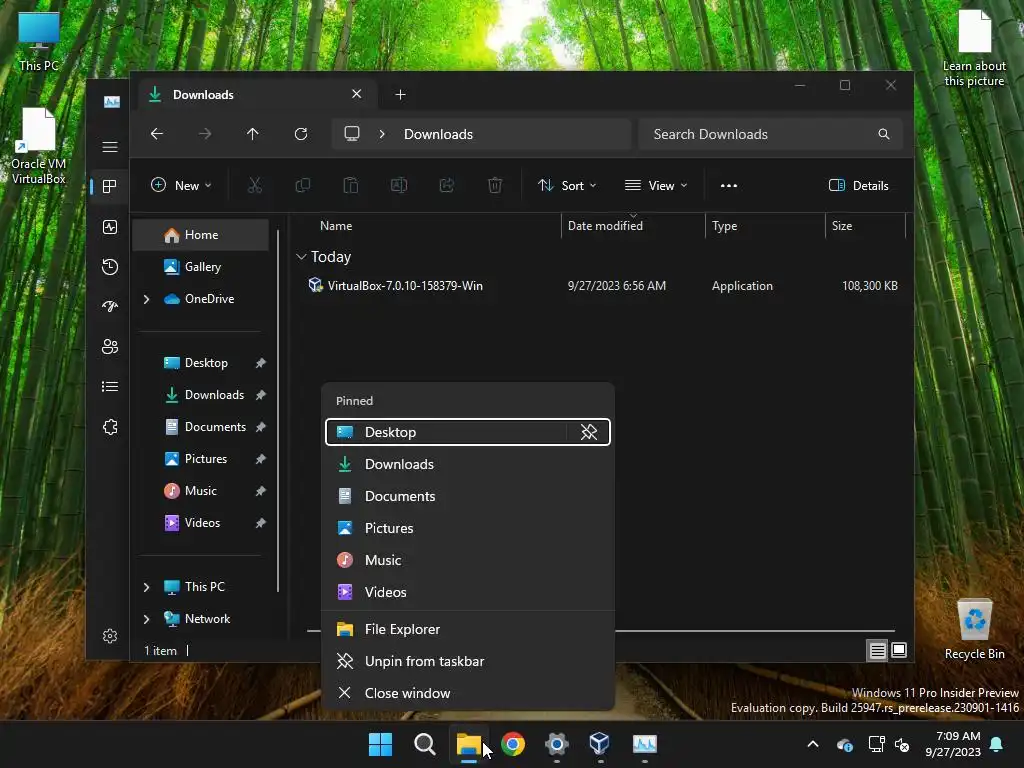
Task: Open Details list page in Task Manager sidebar
Action: [x=110, y=387]
